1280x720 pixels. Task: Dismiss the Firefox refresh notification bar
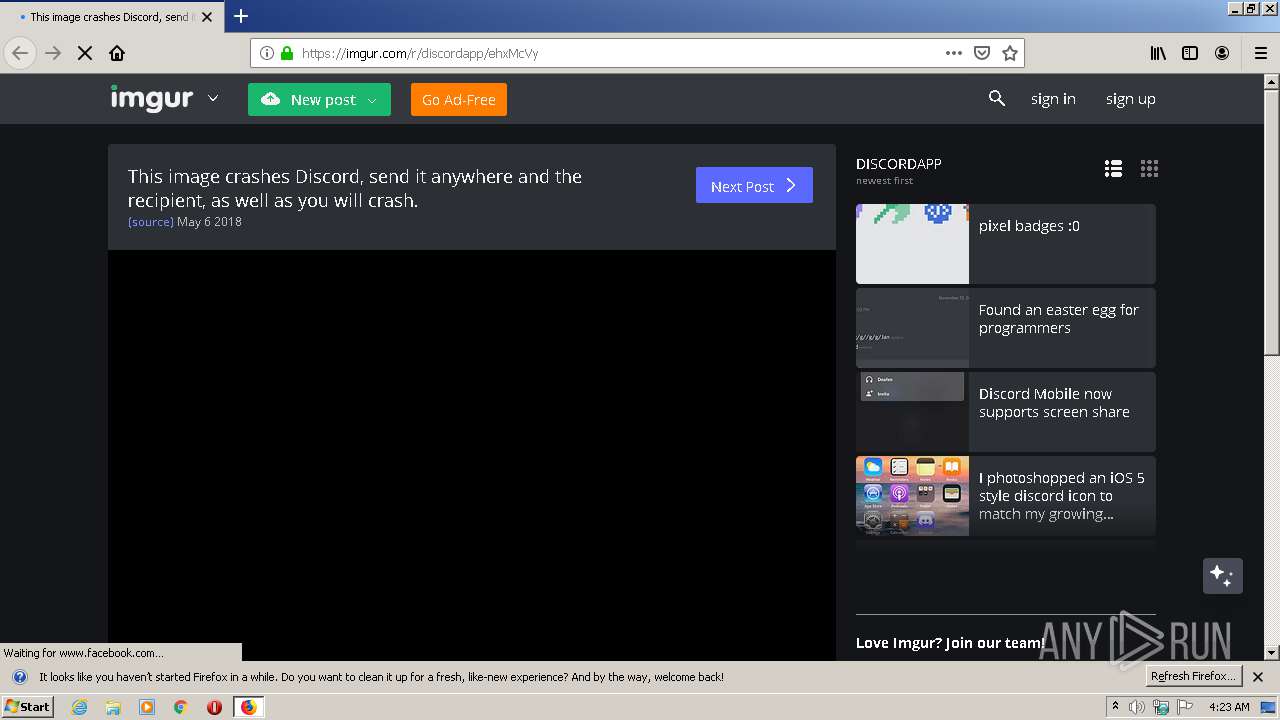pos(1258,677)
